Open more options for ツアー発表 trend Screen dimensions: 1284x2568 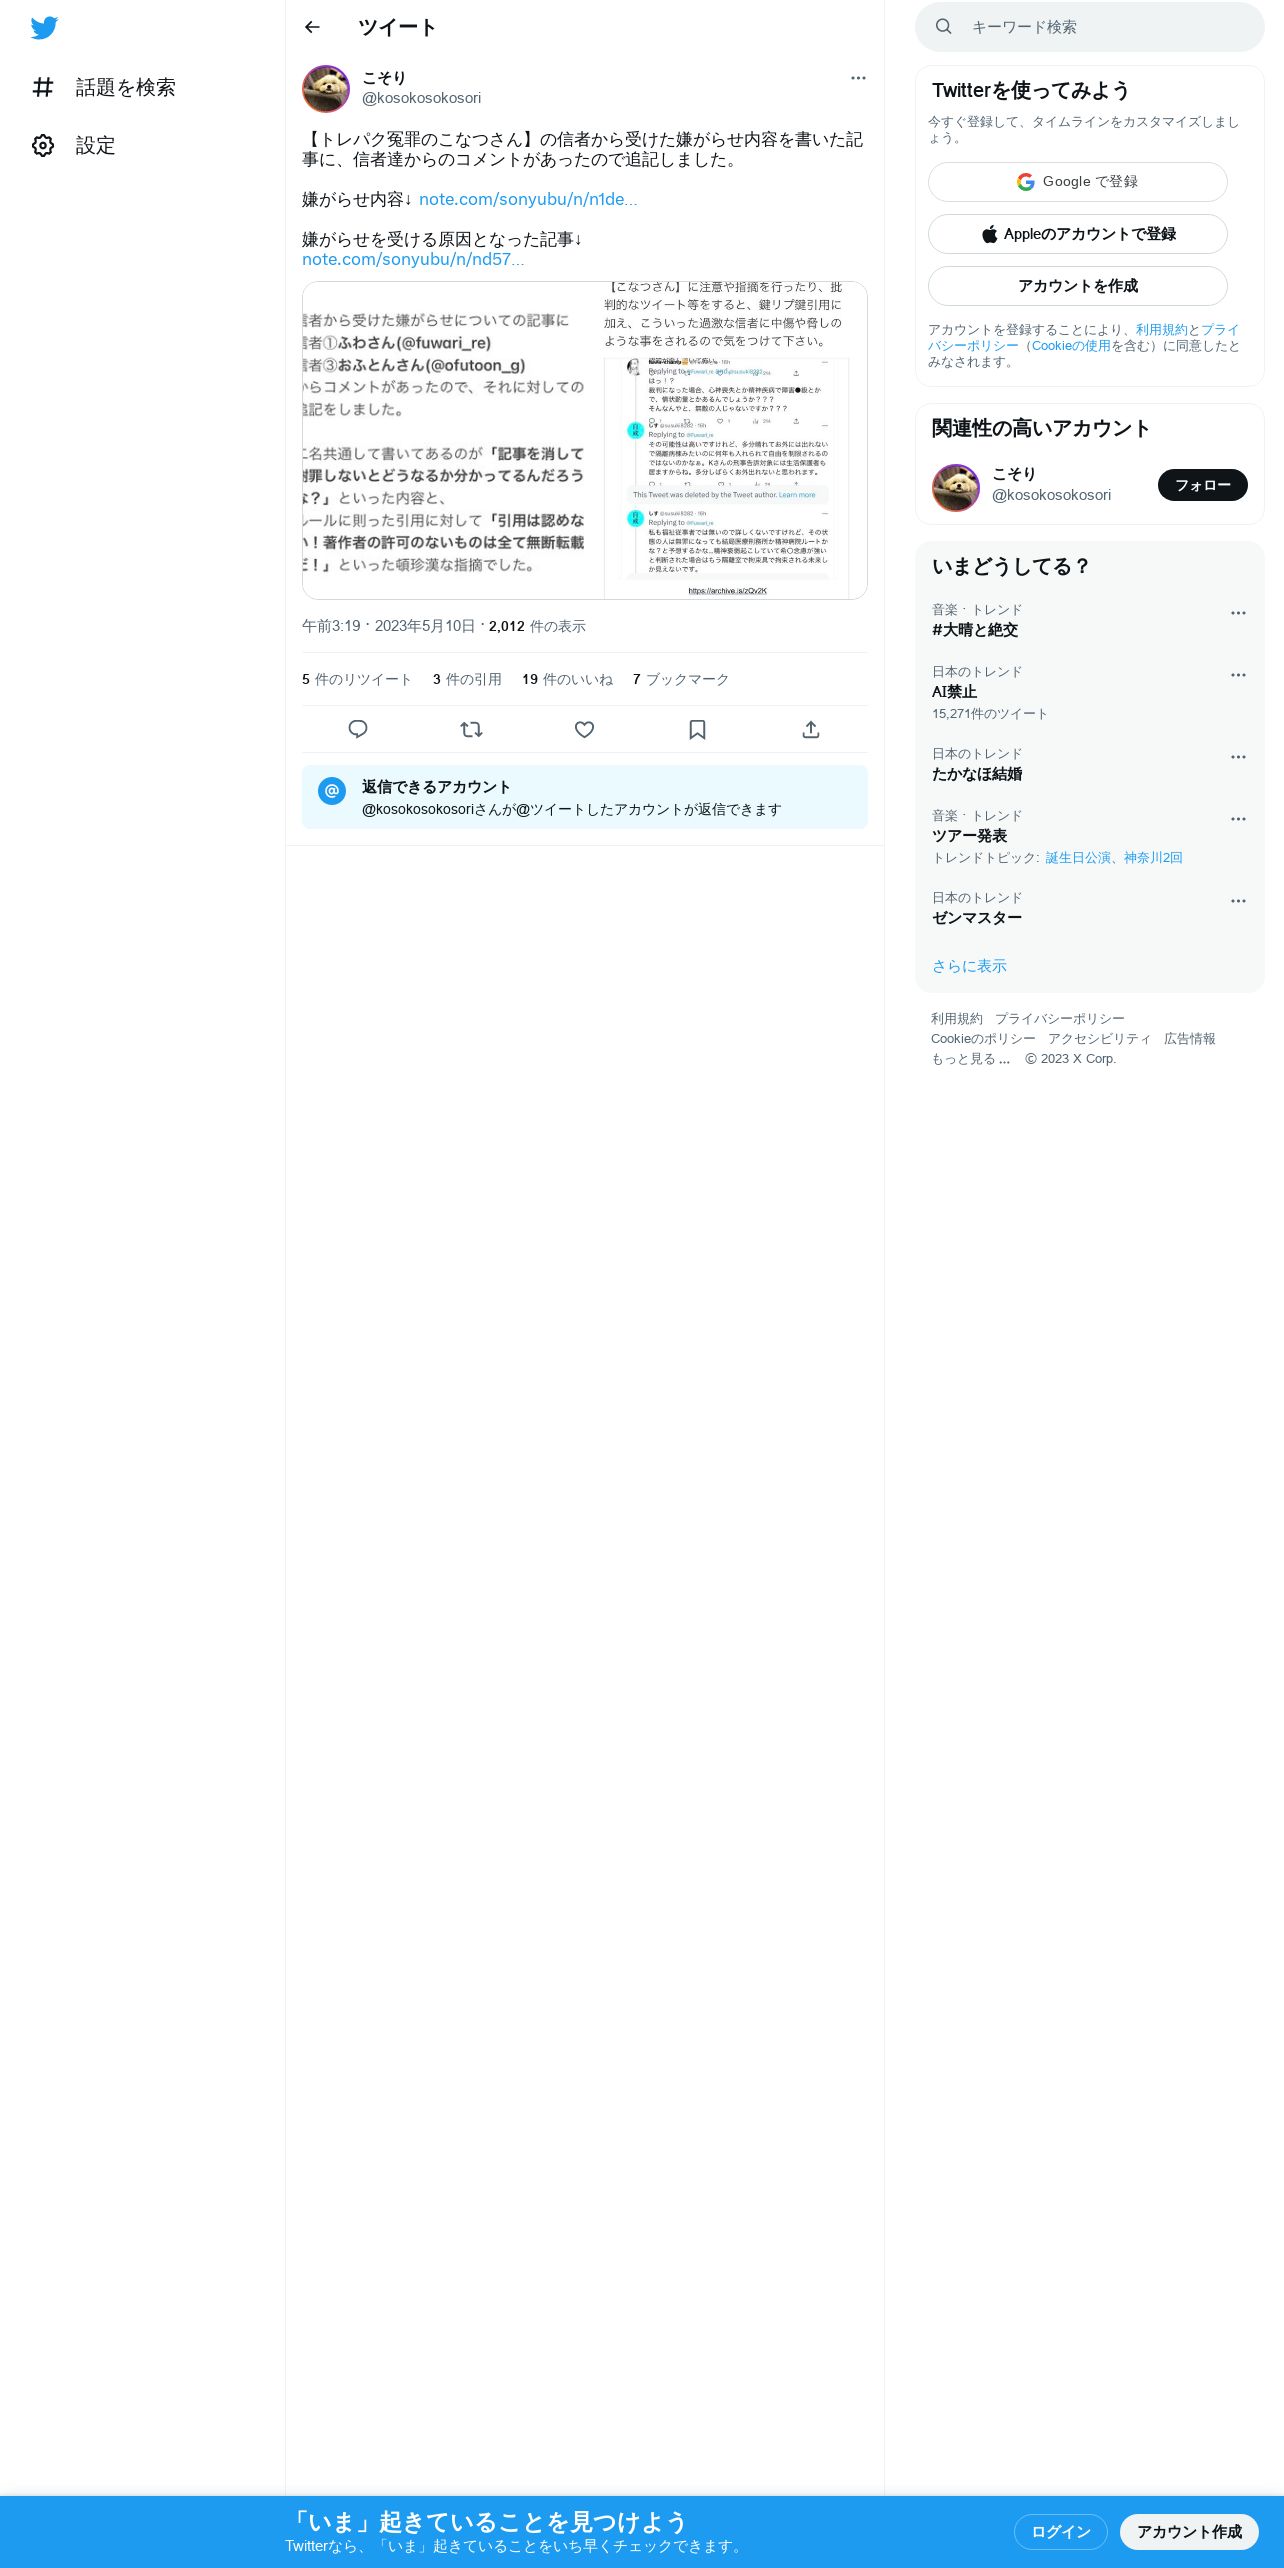pos(1238,819)
